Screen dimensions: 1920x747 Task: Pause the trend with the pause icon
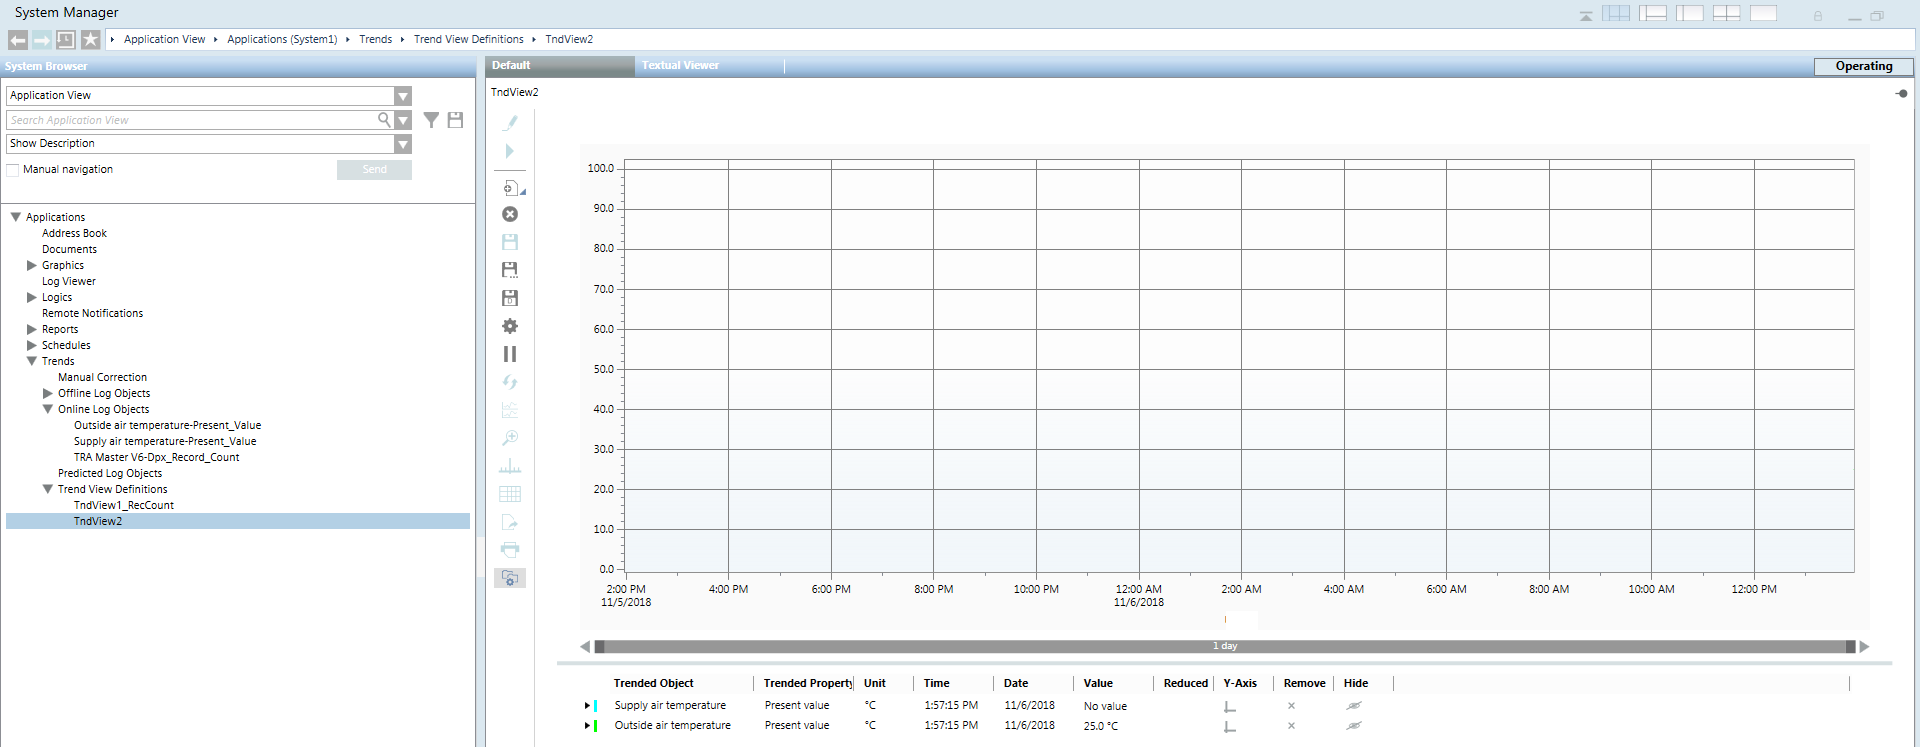pos(510,354)
